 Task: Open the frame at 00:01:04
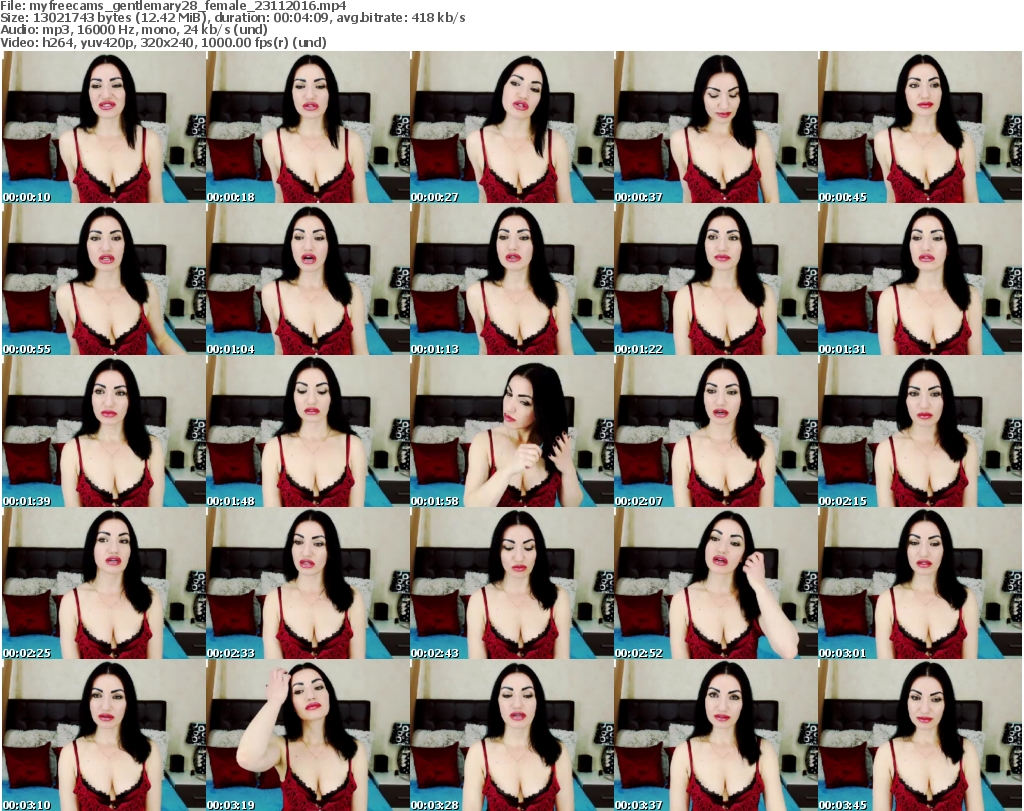(x=308, y=279)
